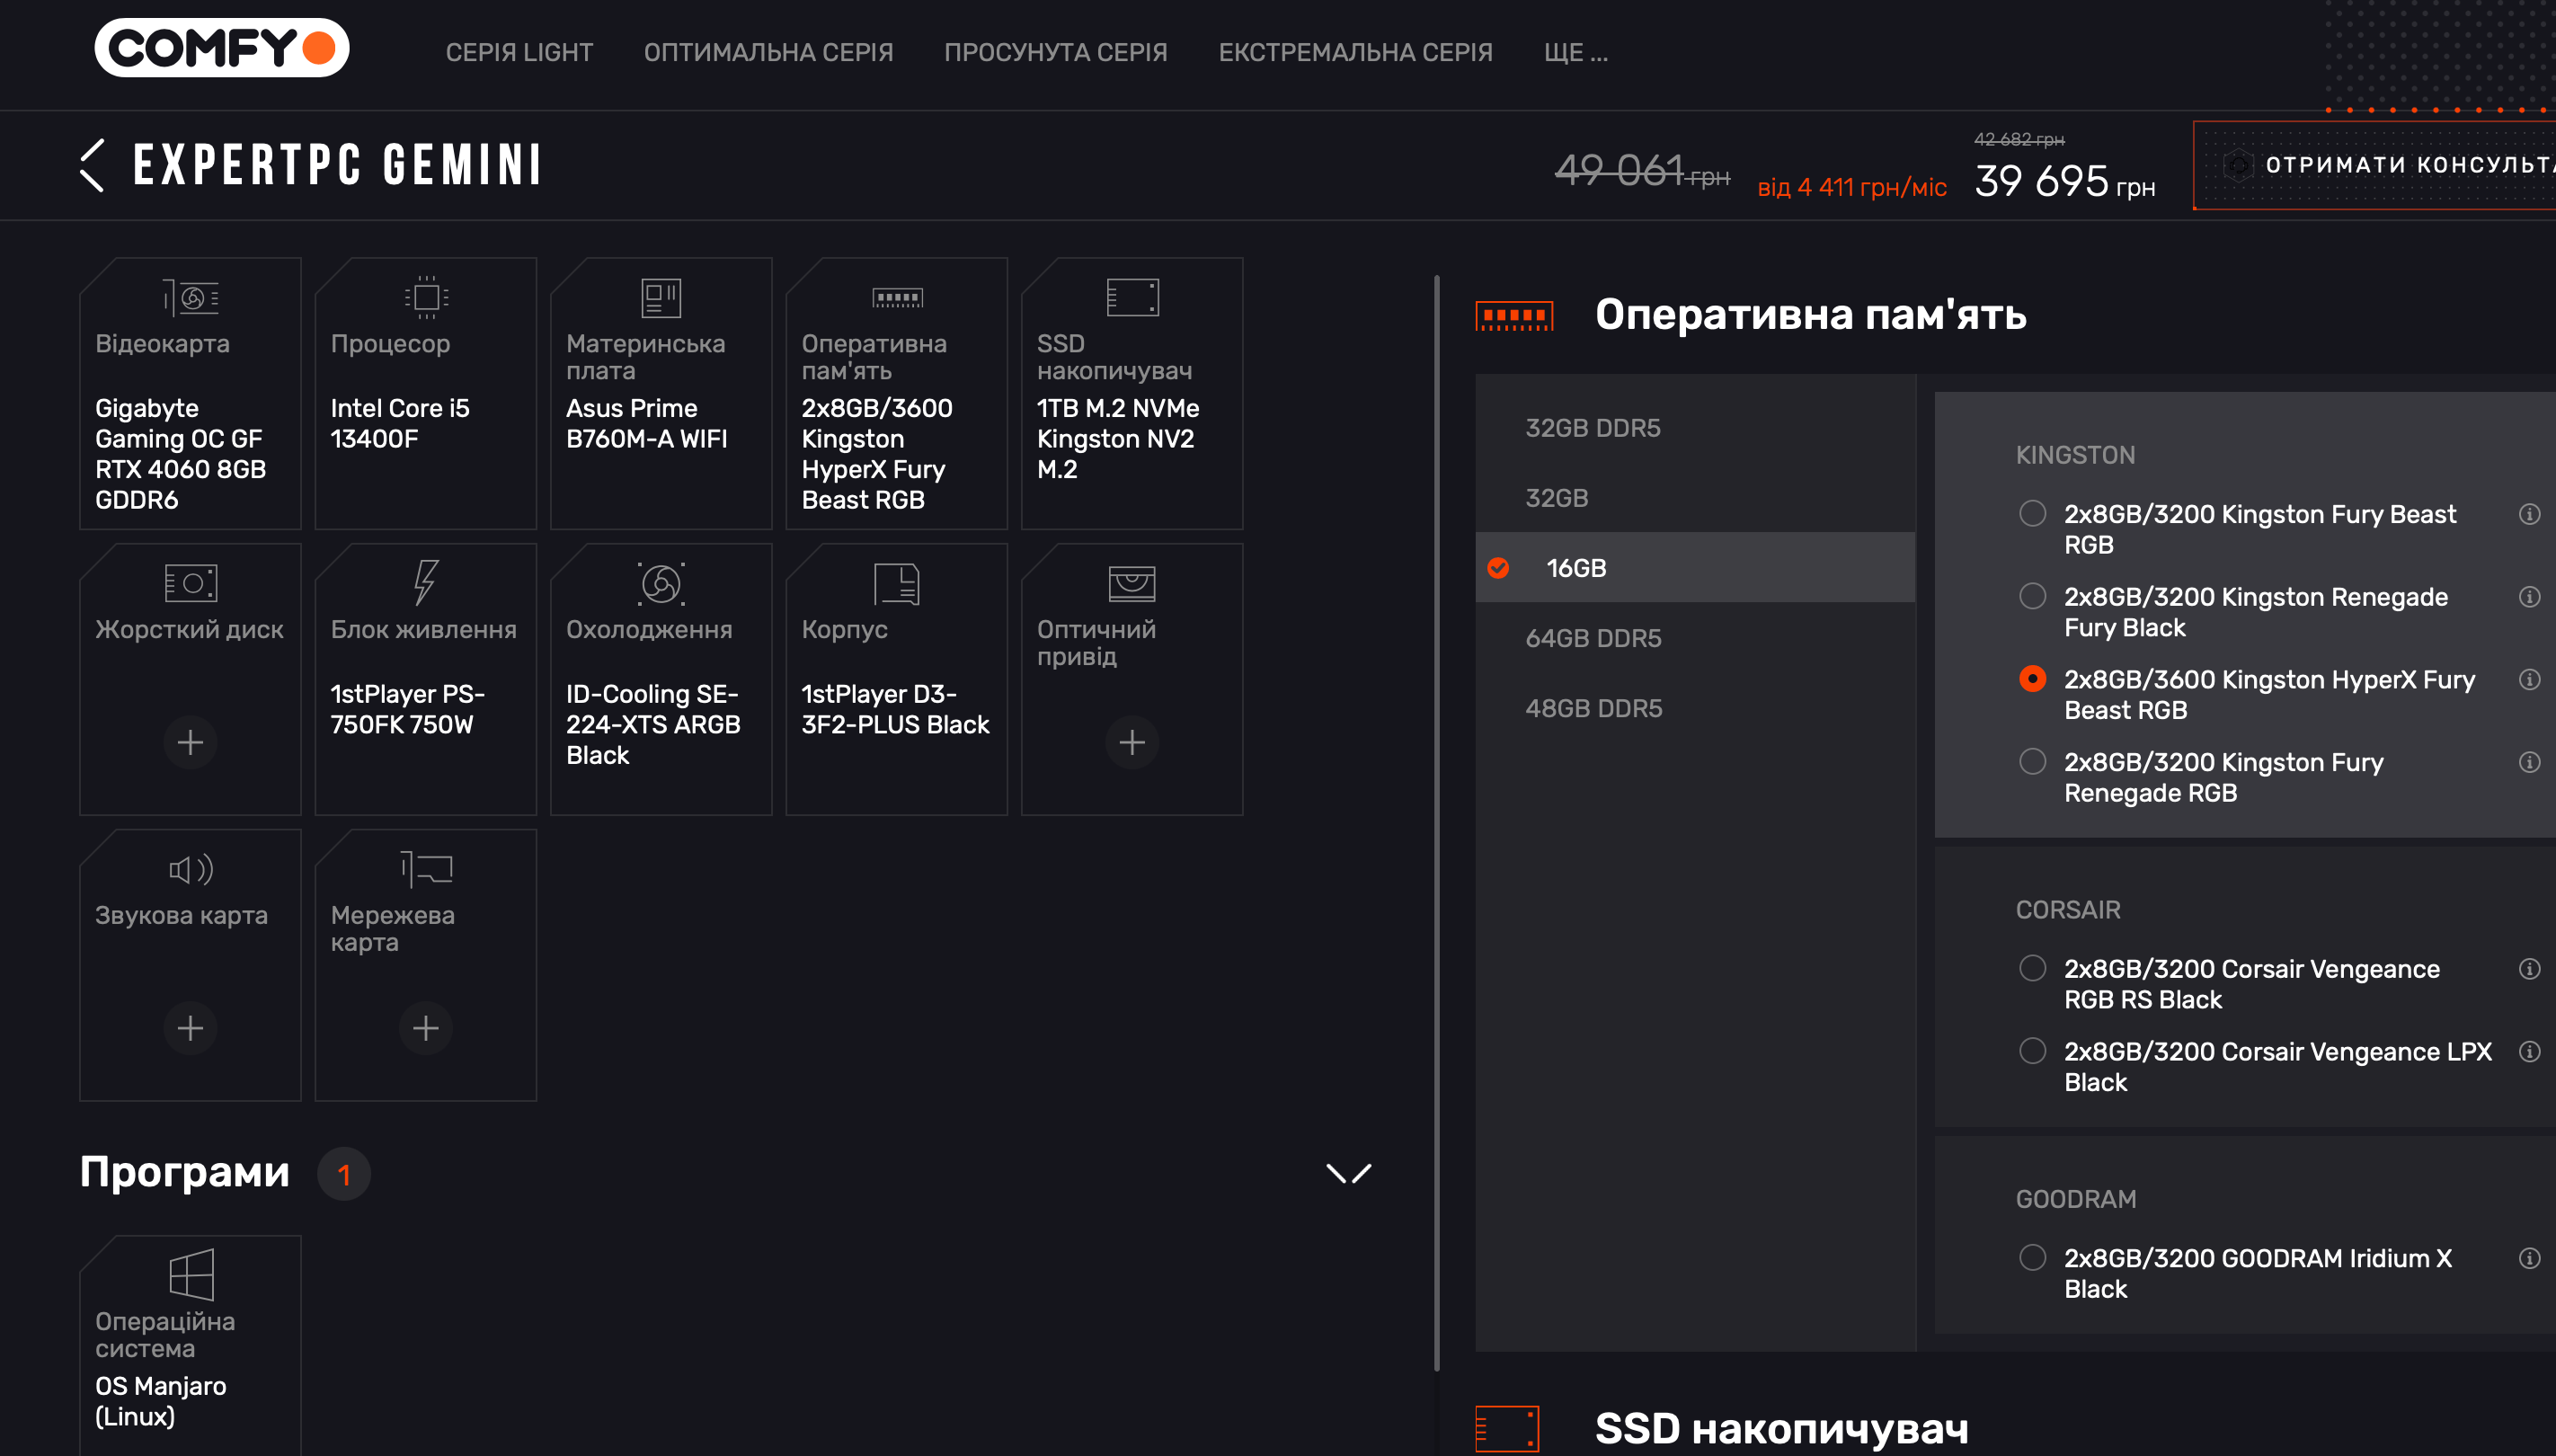The height and width of the screenshot is (1456, 2556).
Task: Click the orange RAM icon beside the Оперативна пам'ять heading
Action: tap(1514, 317)
